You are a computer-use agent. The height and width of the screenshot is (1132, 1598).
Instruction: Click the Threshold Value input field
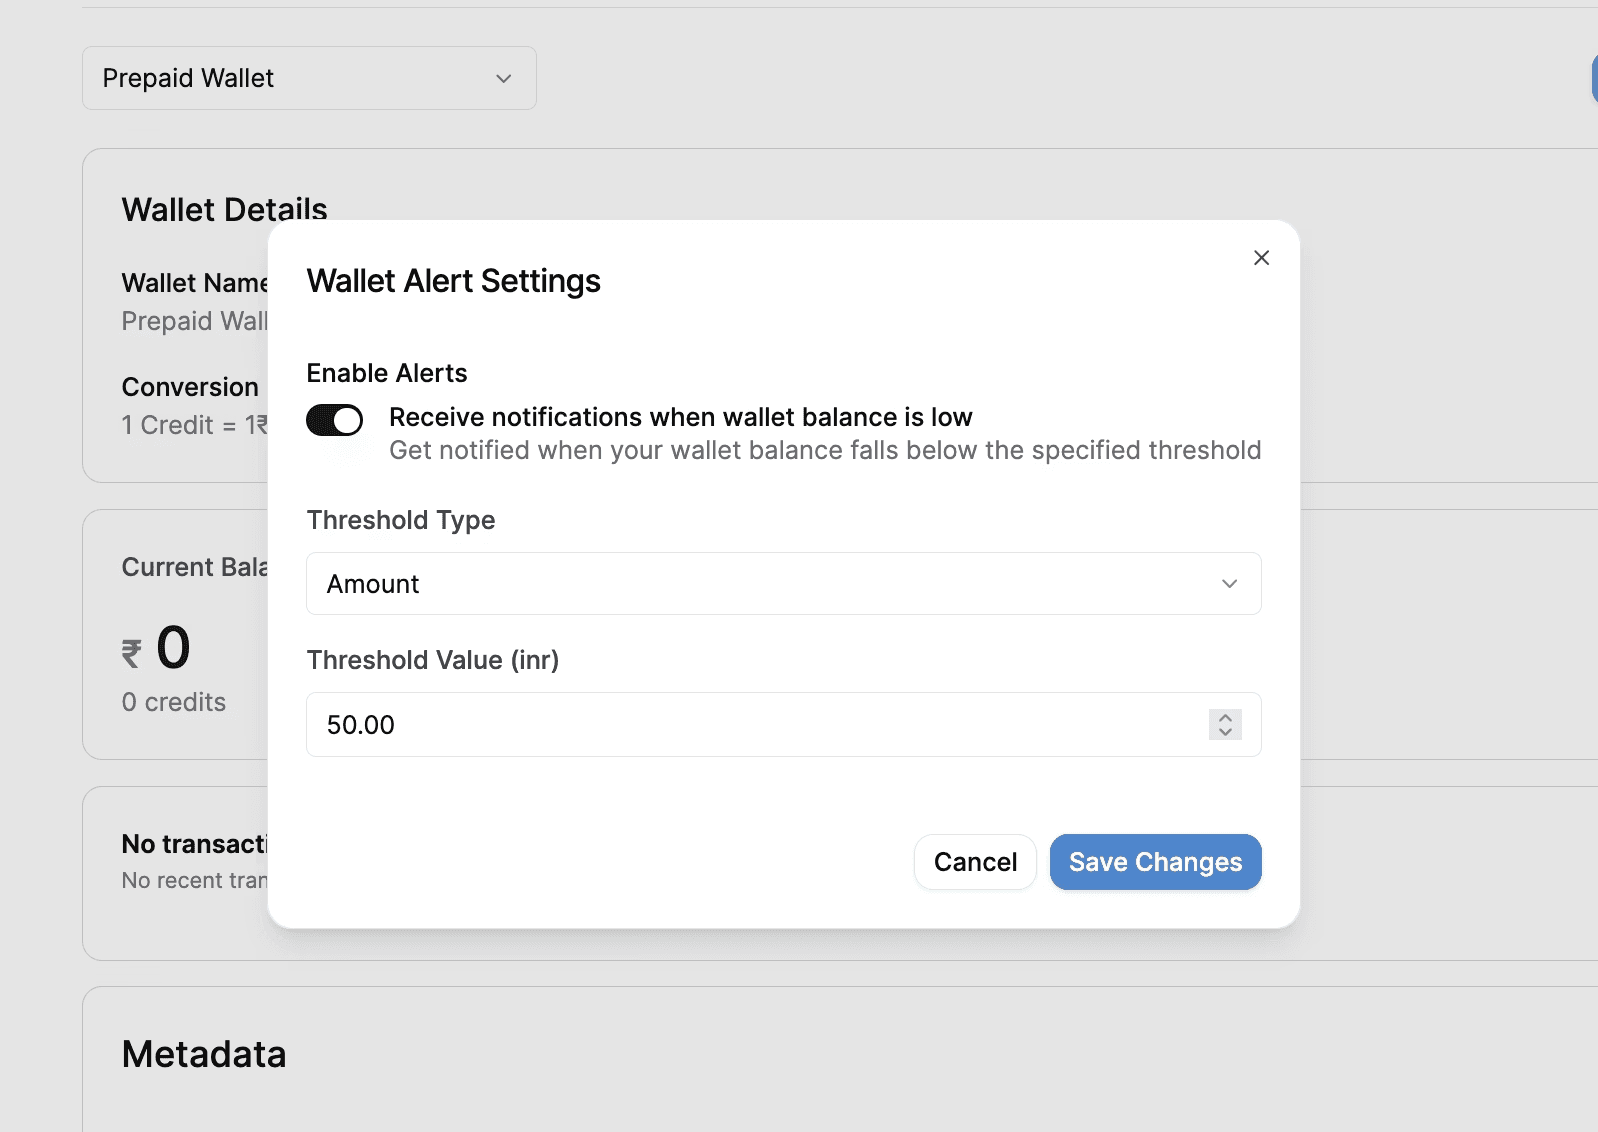click(783, 724)
